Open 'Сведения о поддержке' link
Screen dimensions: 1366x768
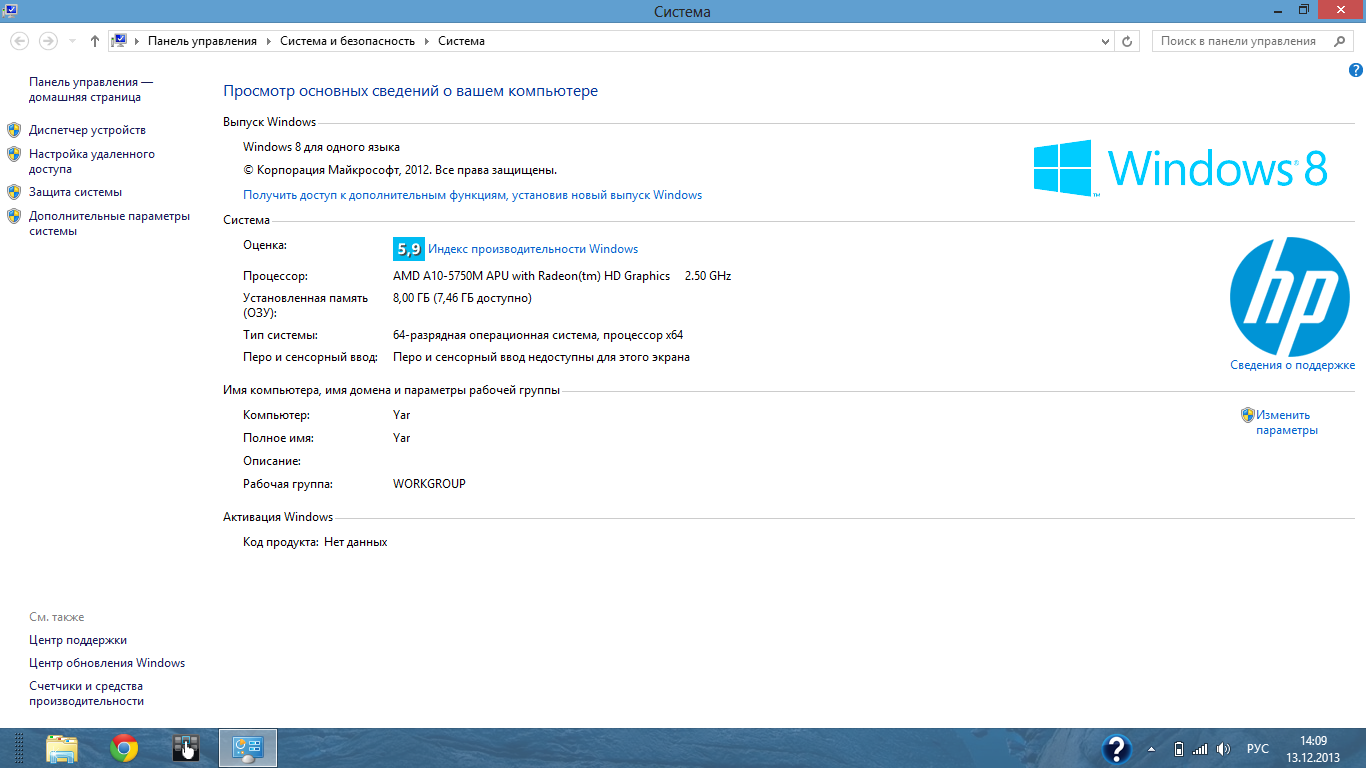tap(1292, 366)
